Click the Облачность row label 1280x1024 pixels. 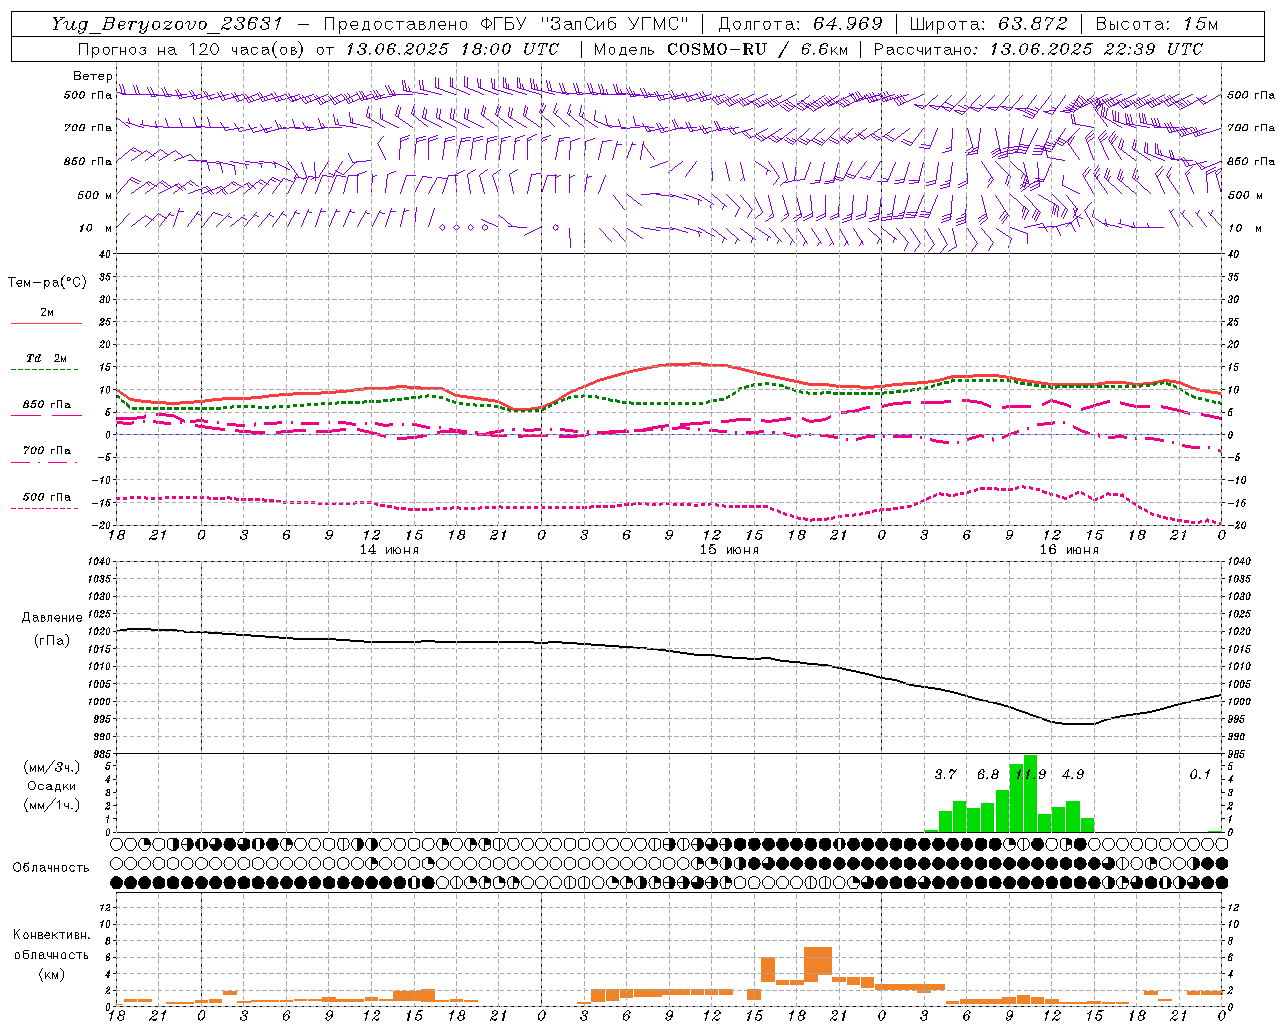[51, 867]
